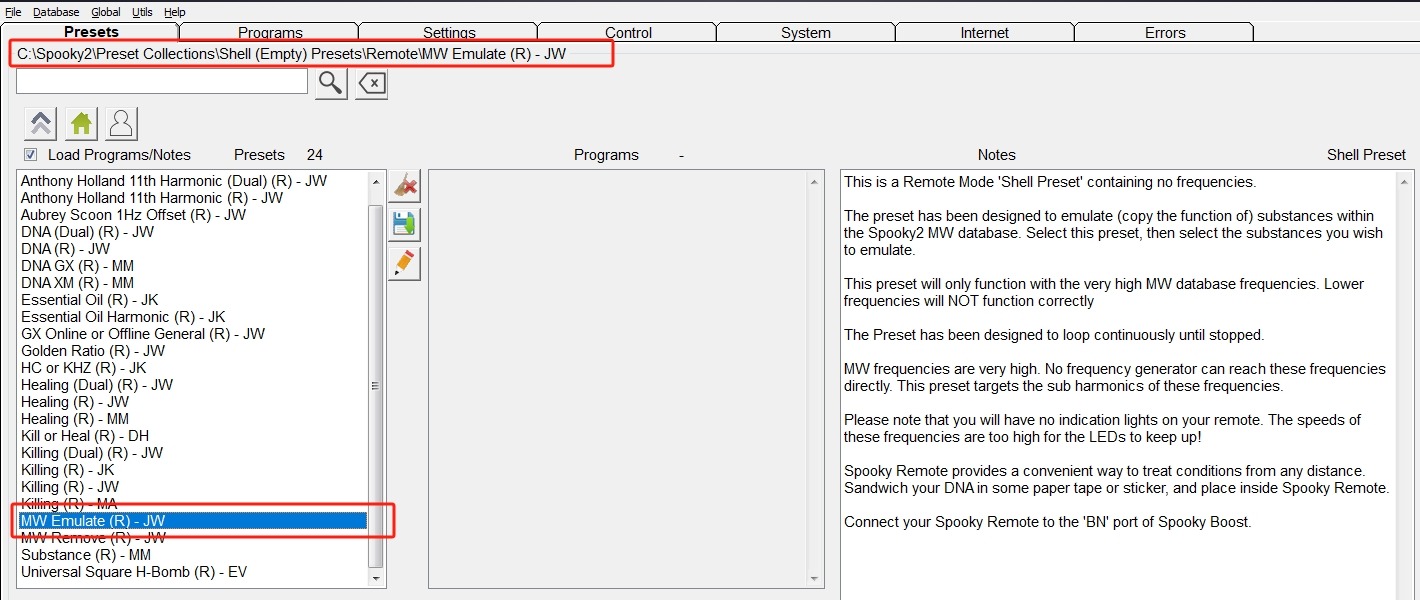Click the preset folder path text
1420x600 pixels.
point(292,54)
